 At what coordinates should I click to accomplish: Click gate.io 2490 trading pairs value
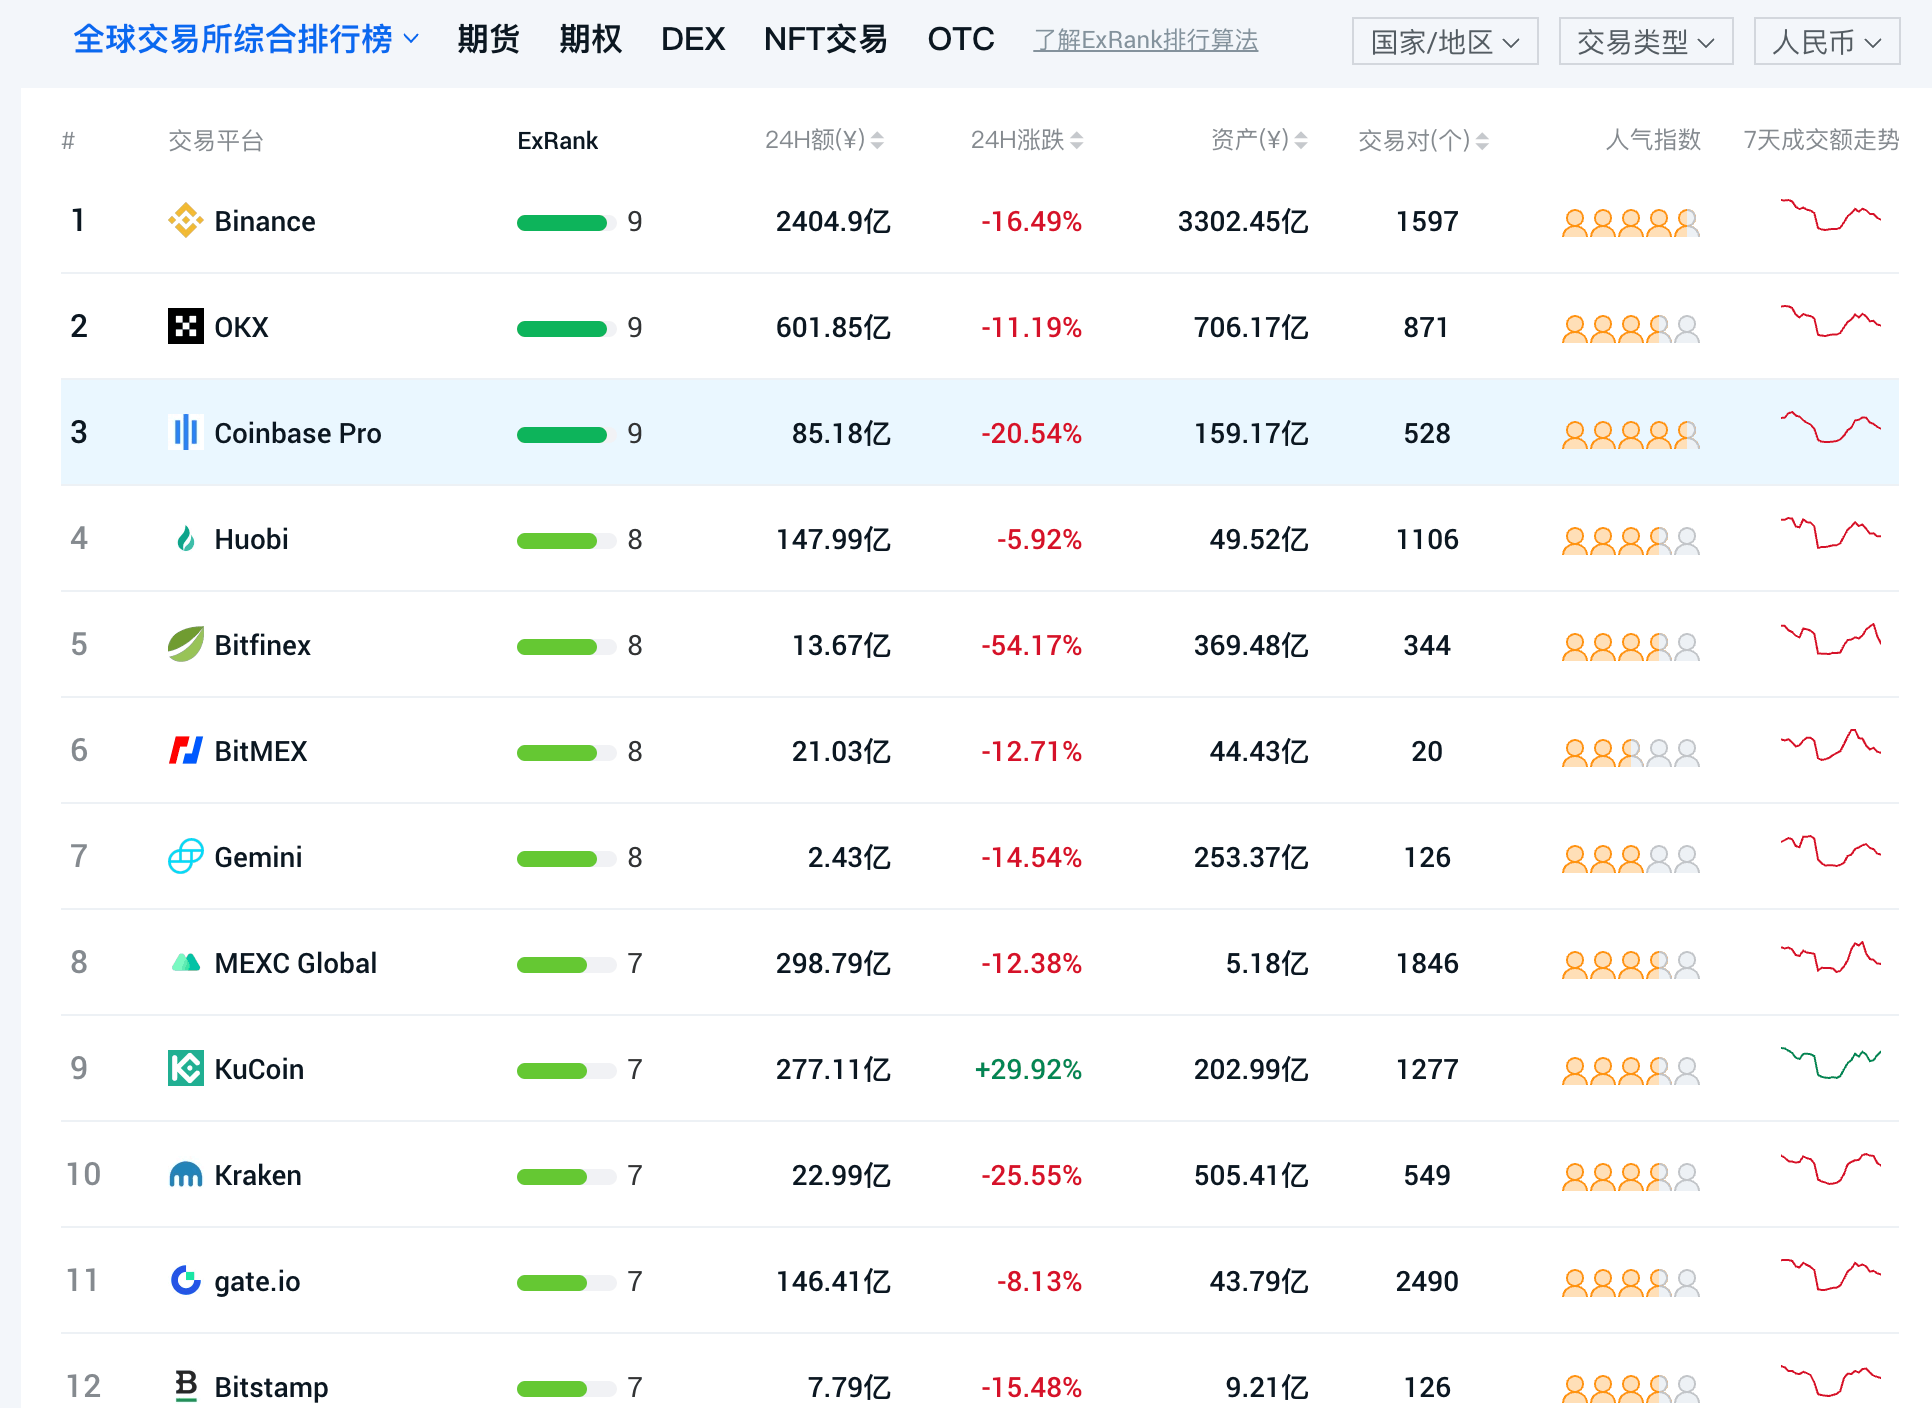point(1427,1281)
